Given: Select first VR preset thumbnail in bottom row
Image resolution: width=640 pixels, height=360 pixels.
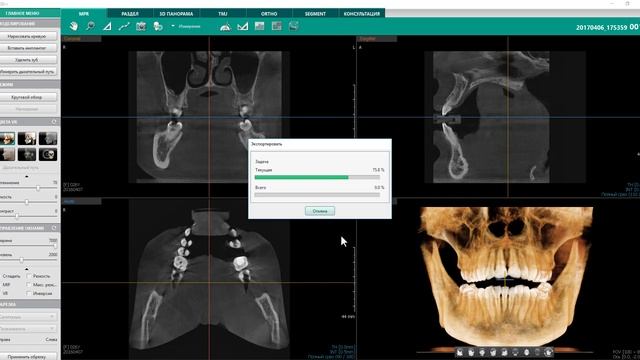Looking at the screenshot, I should (7, 154).
